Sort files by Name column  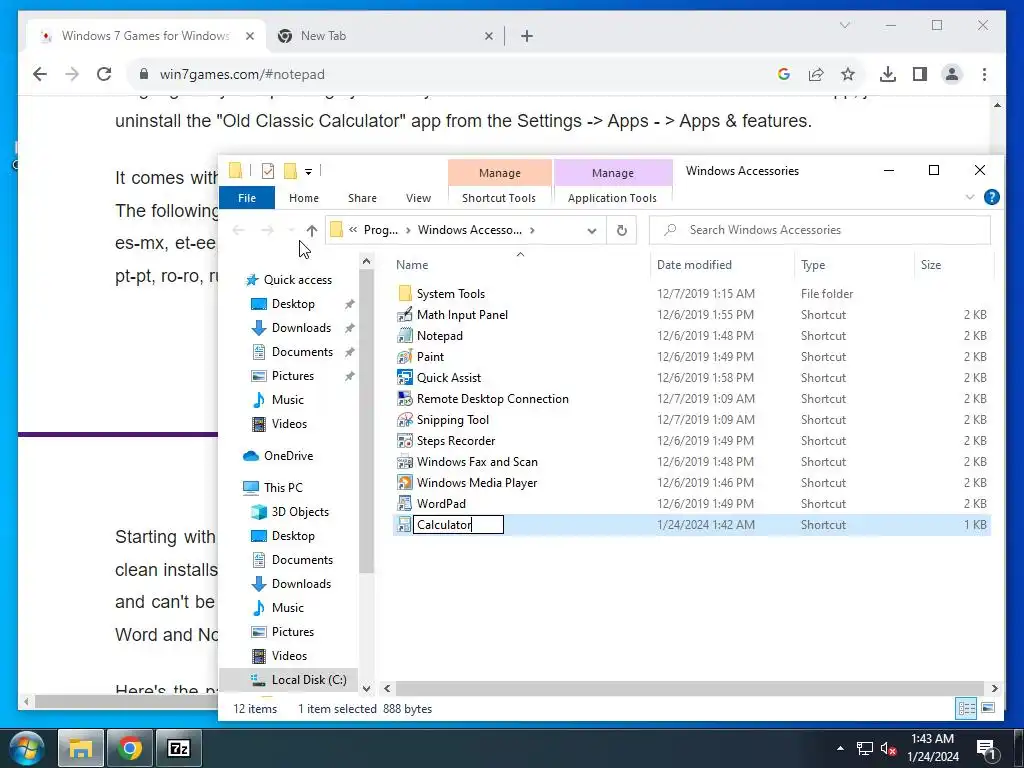(520, 264)
